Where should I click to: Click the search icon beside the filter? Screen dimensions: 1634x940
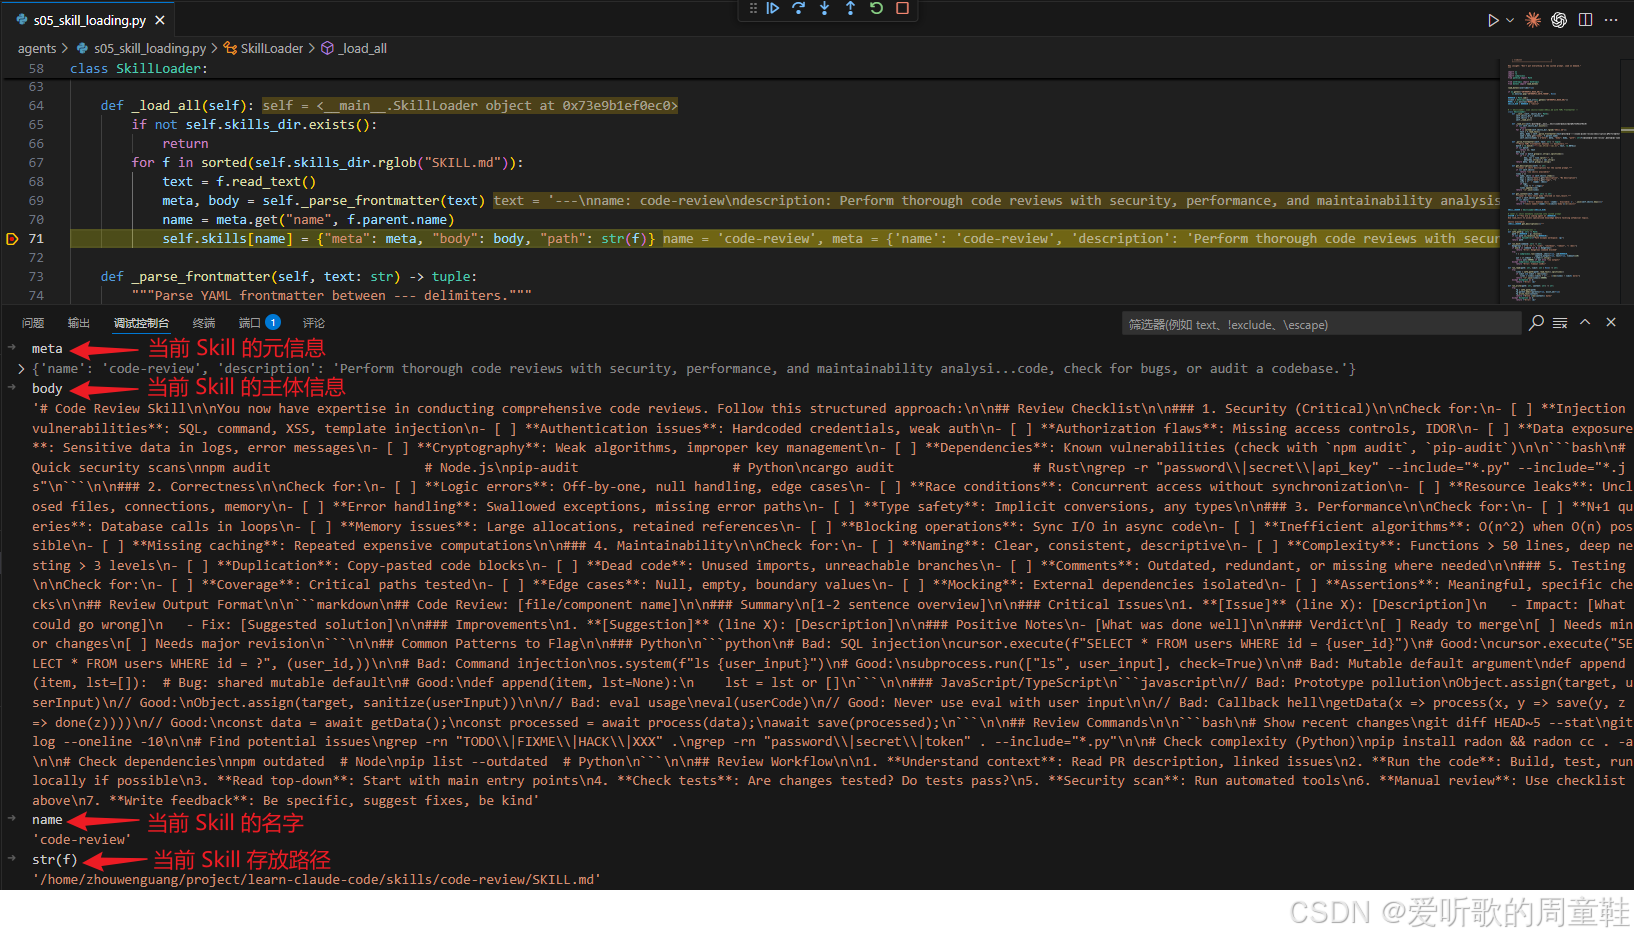pos(1536,323)
